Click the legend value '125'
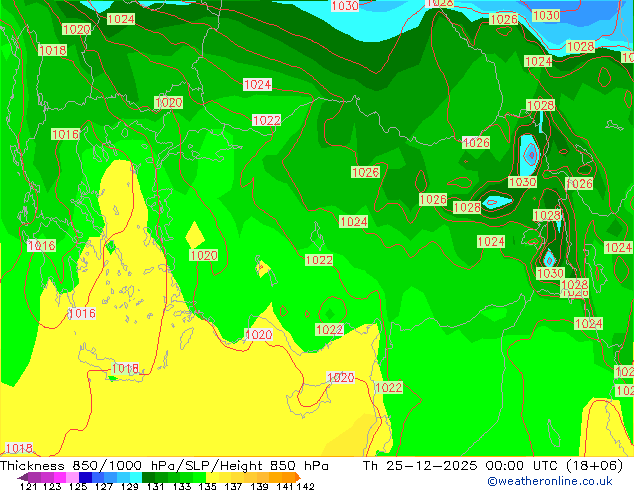This screenshot has height=490, width=634. (x=78, y=486)
